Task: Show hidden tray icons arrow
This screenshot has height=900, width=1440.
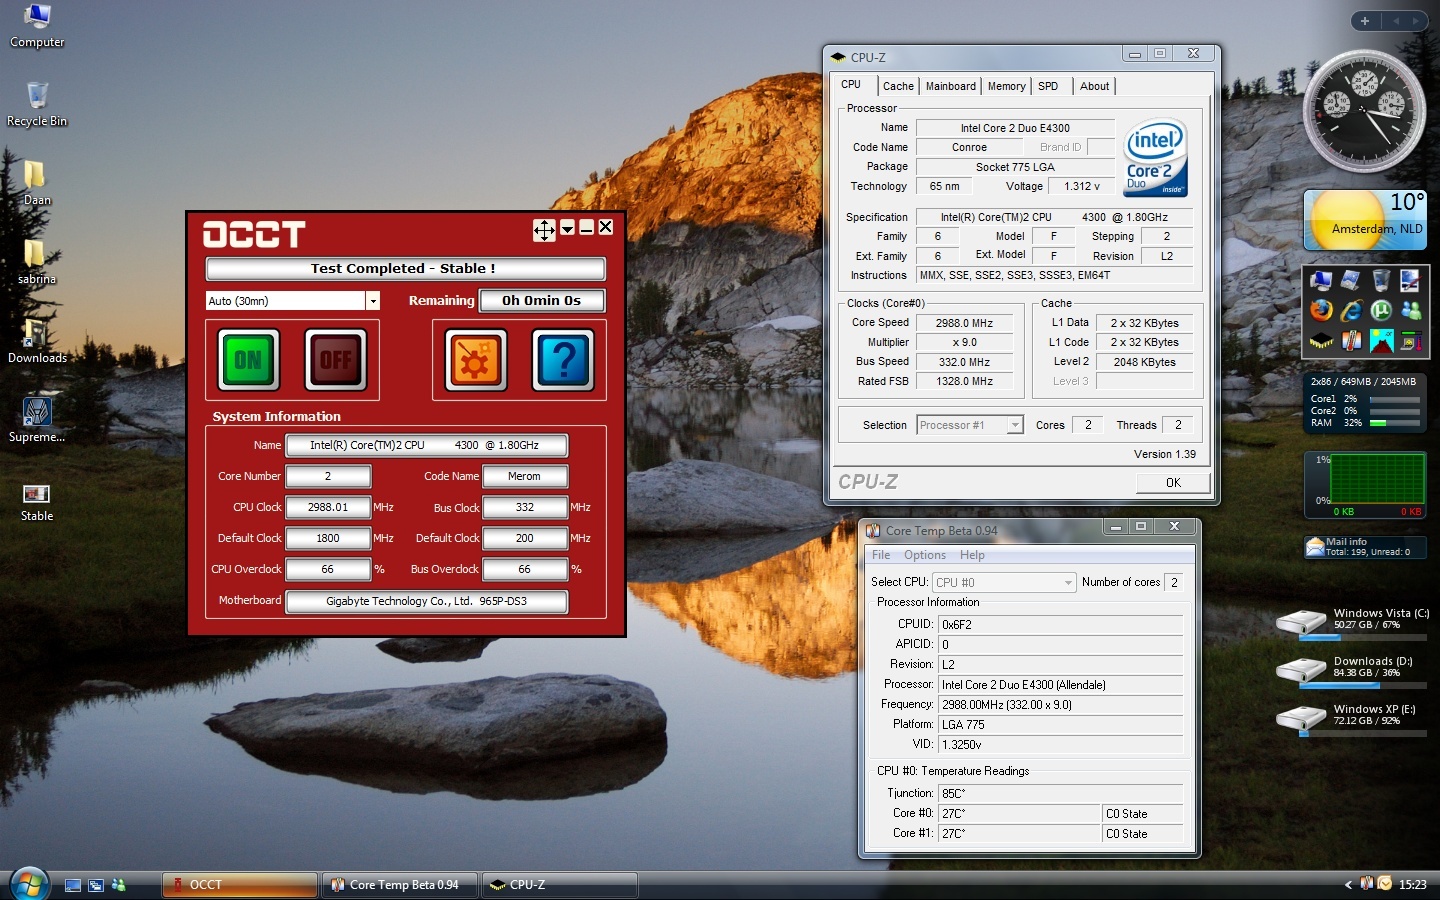Action: [1348, 885]
